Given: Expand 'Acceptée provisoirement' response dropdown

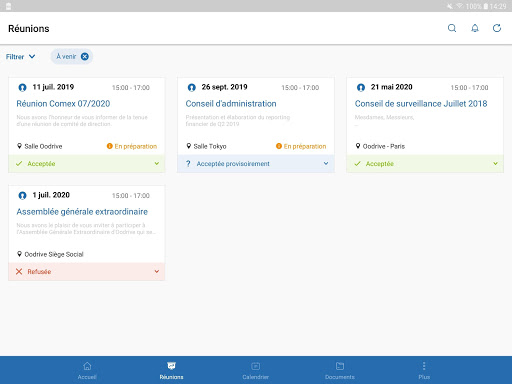Looking at the screenshot, I should click(x=326, y=164).
